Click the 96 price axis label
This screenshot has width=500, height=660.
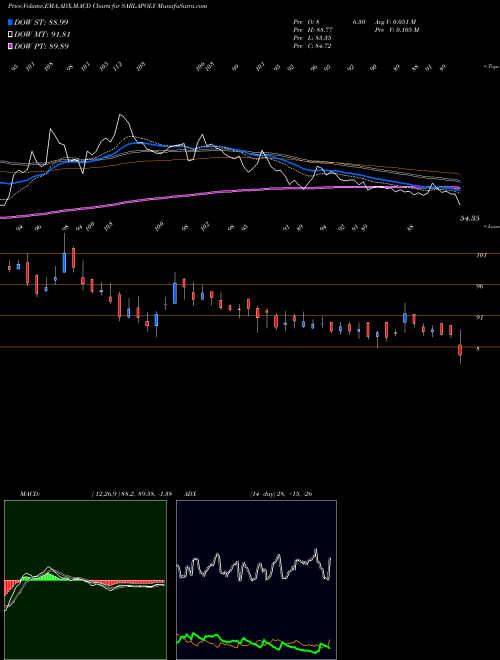tap(480, 286)
